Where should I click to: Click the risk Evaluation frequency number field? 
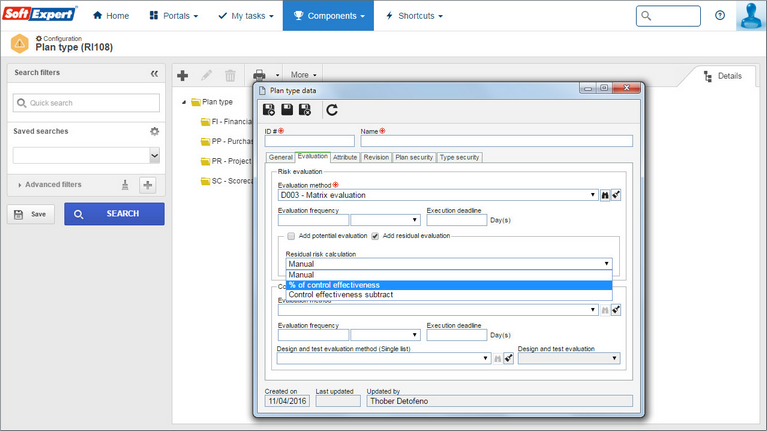click(313, 220)
